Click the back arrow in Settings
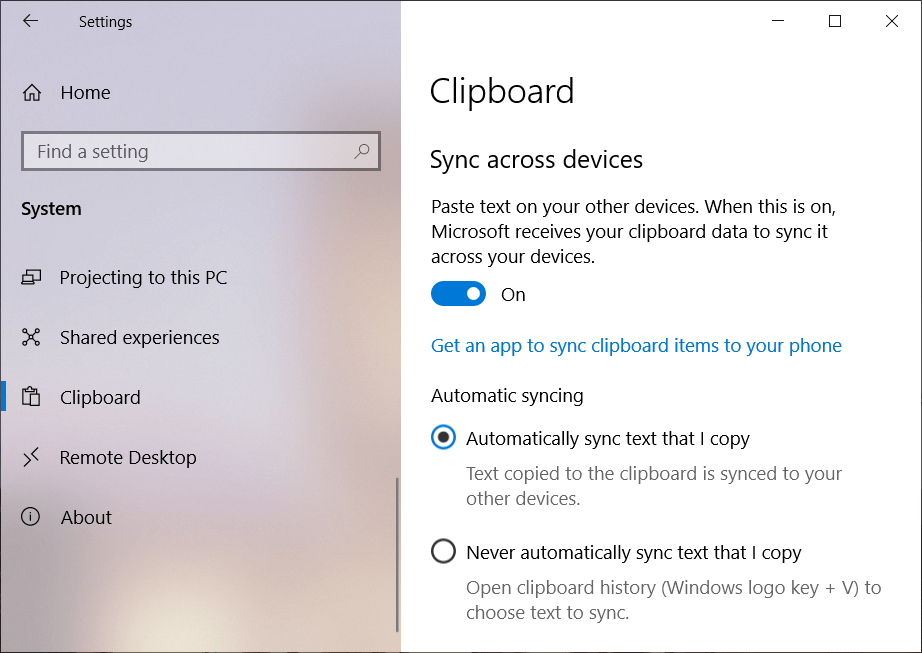The width and height of the screenshot is (922, 653). (31, 21)
